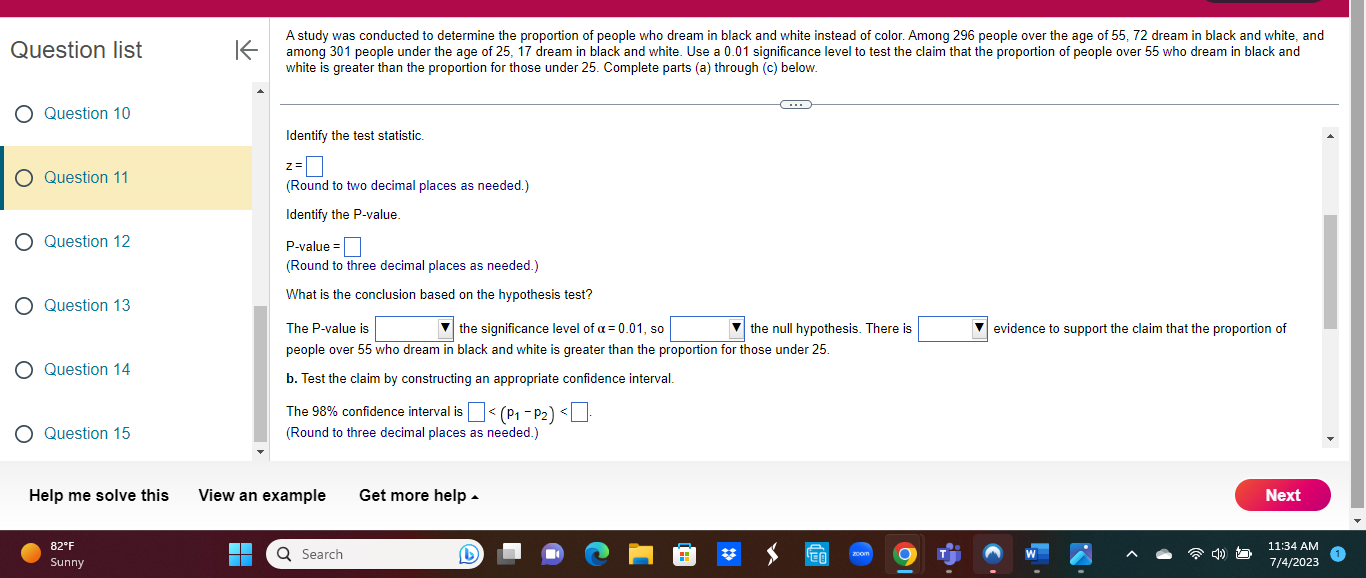The image size is (1366, 578).
Task: Open the Microsoft Store from the taskbar
Action: [685, 553]
